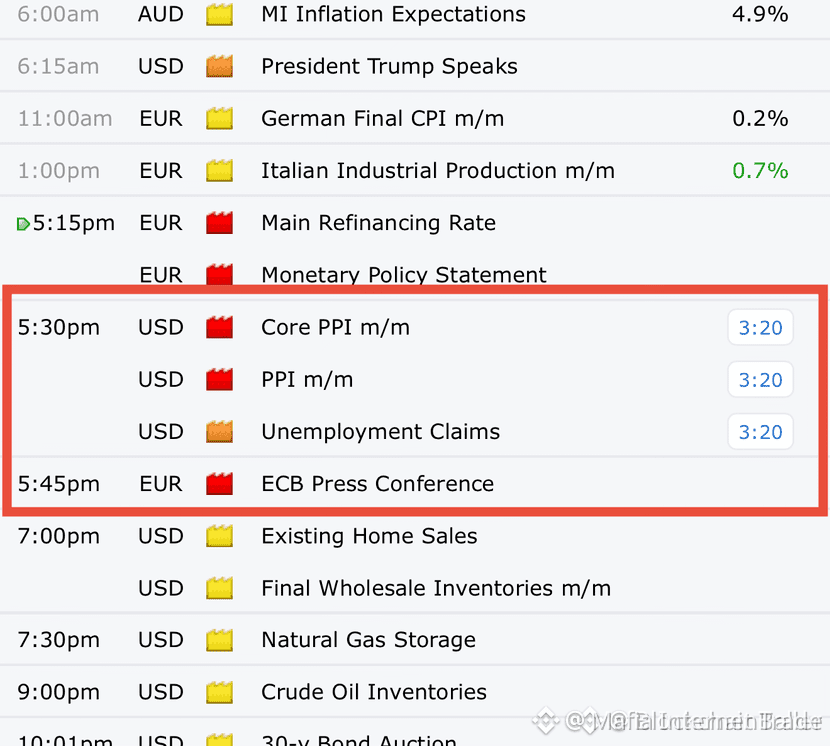Click the 4.9% value for MI Inflation Expectations
The image size is (830, 746).
(760, 14)
